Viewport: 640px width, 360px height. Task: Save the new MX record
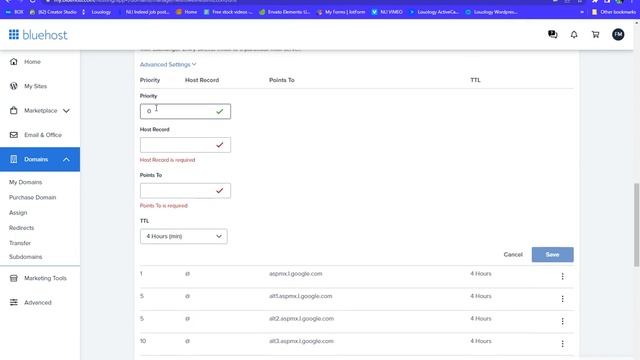pos(552,254)
